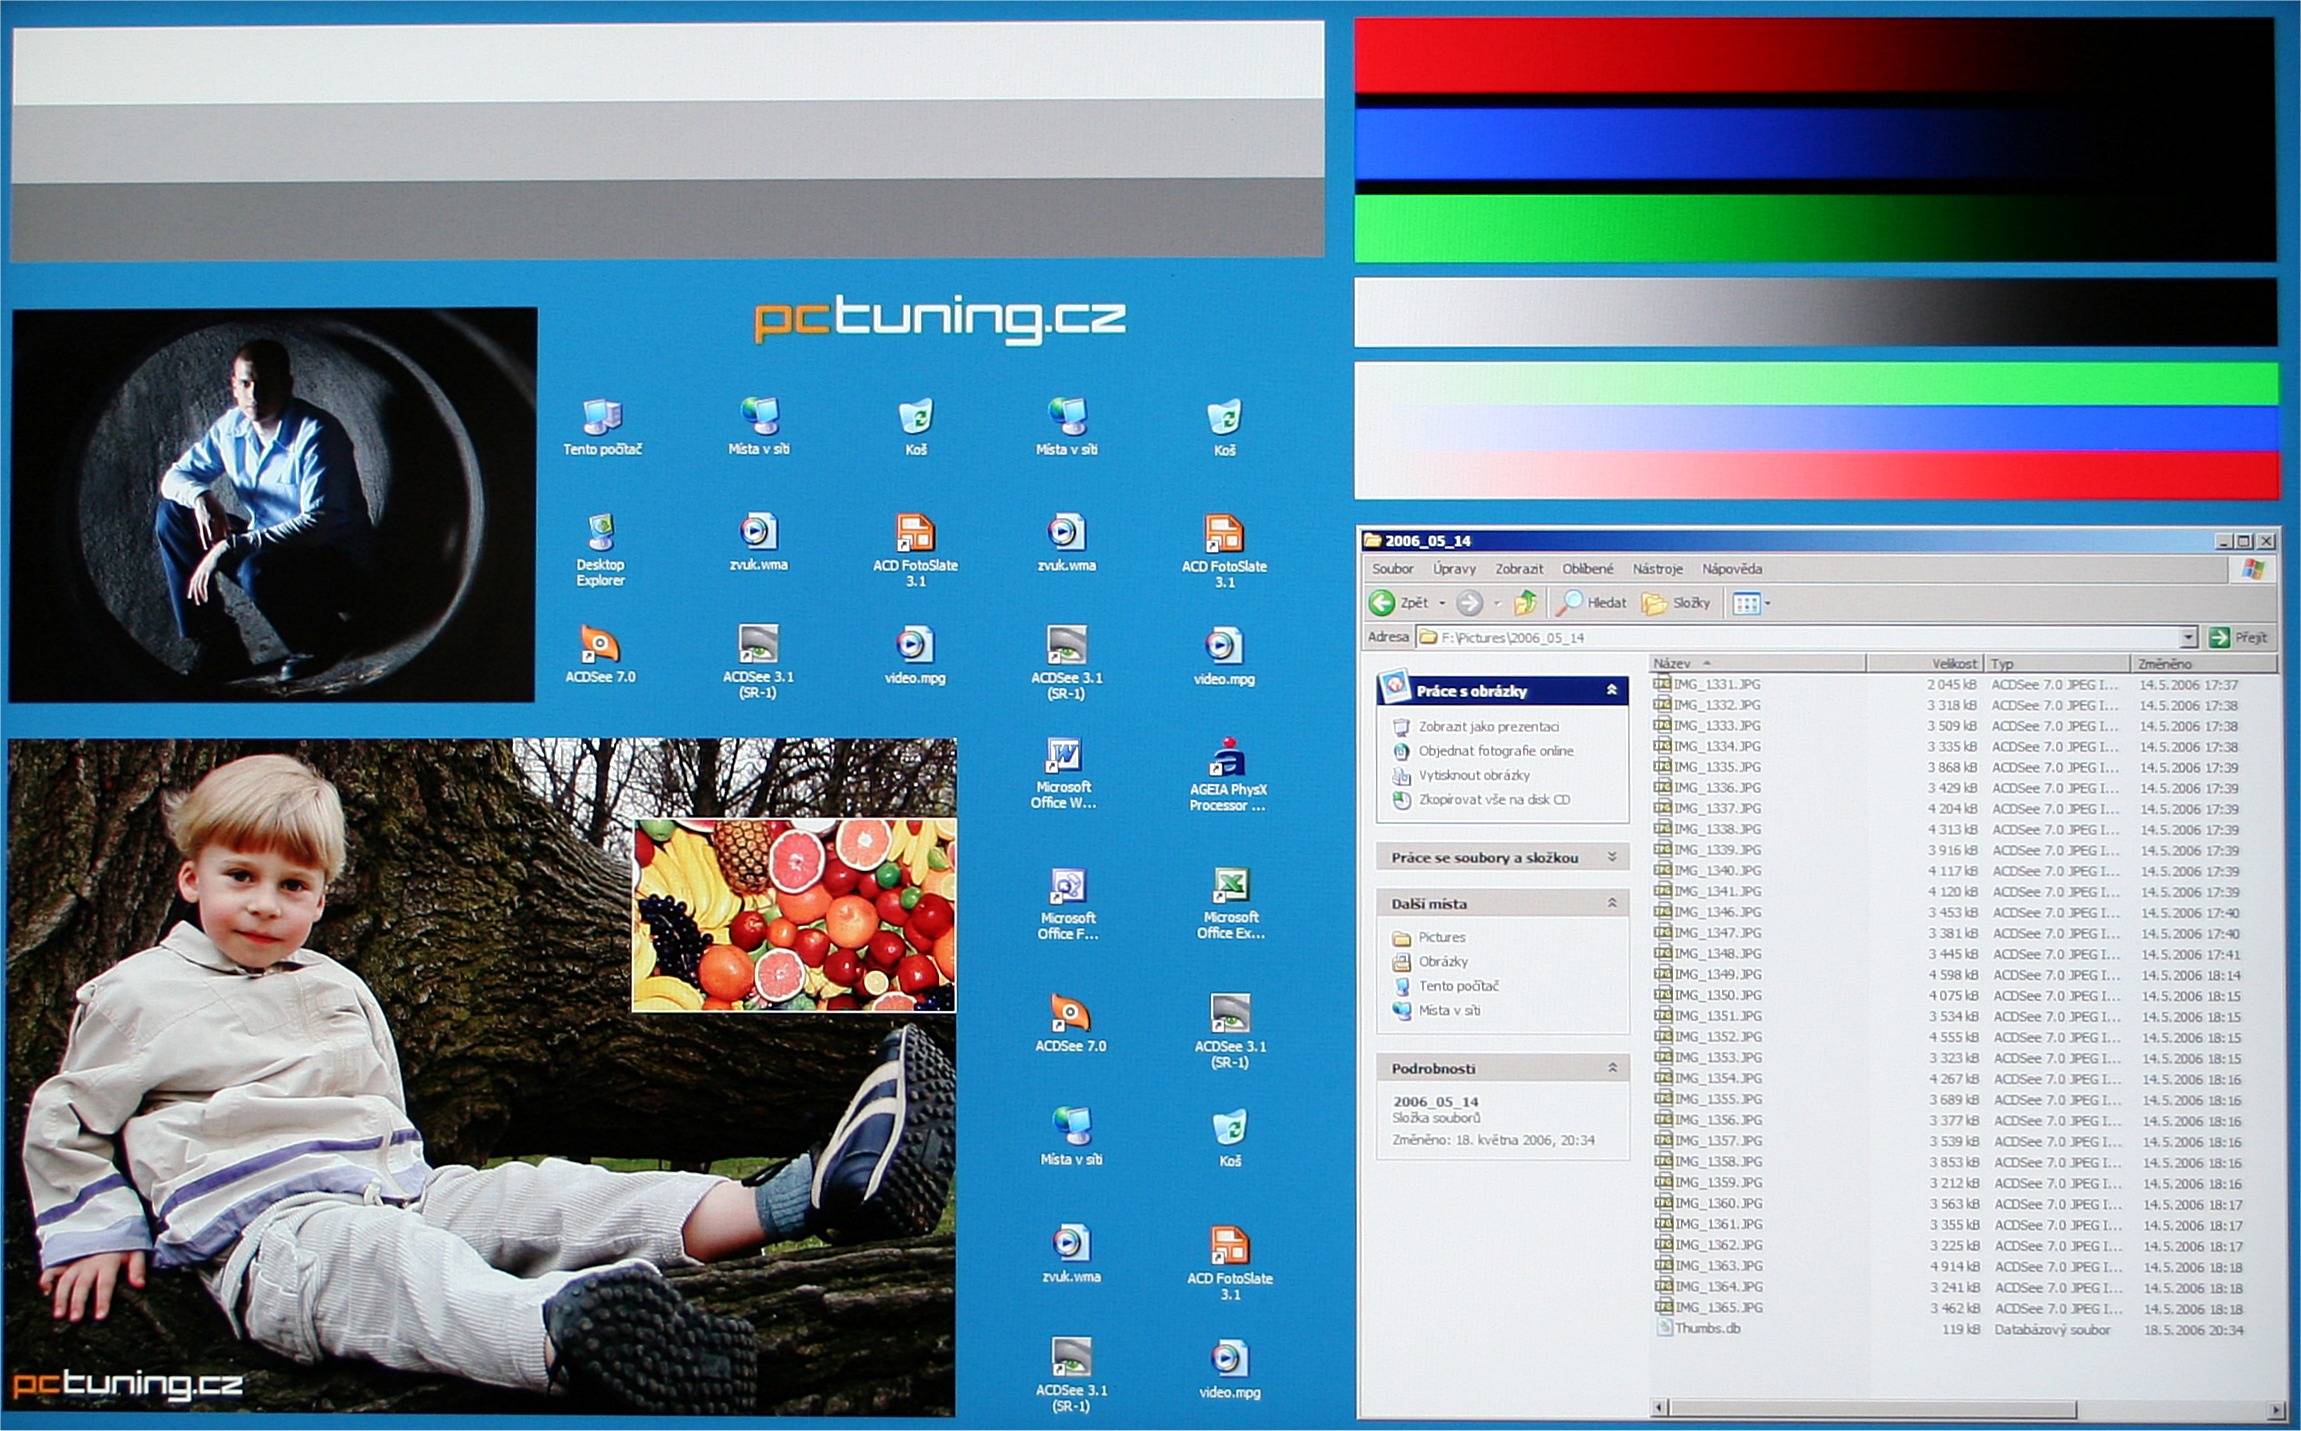Image resolution: width=2301 pixels, height=1431 pixels.
Task: Collapse the Práce s obrázky panel
Action: (x=1612, y=690)
